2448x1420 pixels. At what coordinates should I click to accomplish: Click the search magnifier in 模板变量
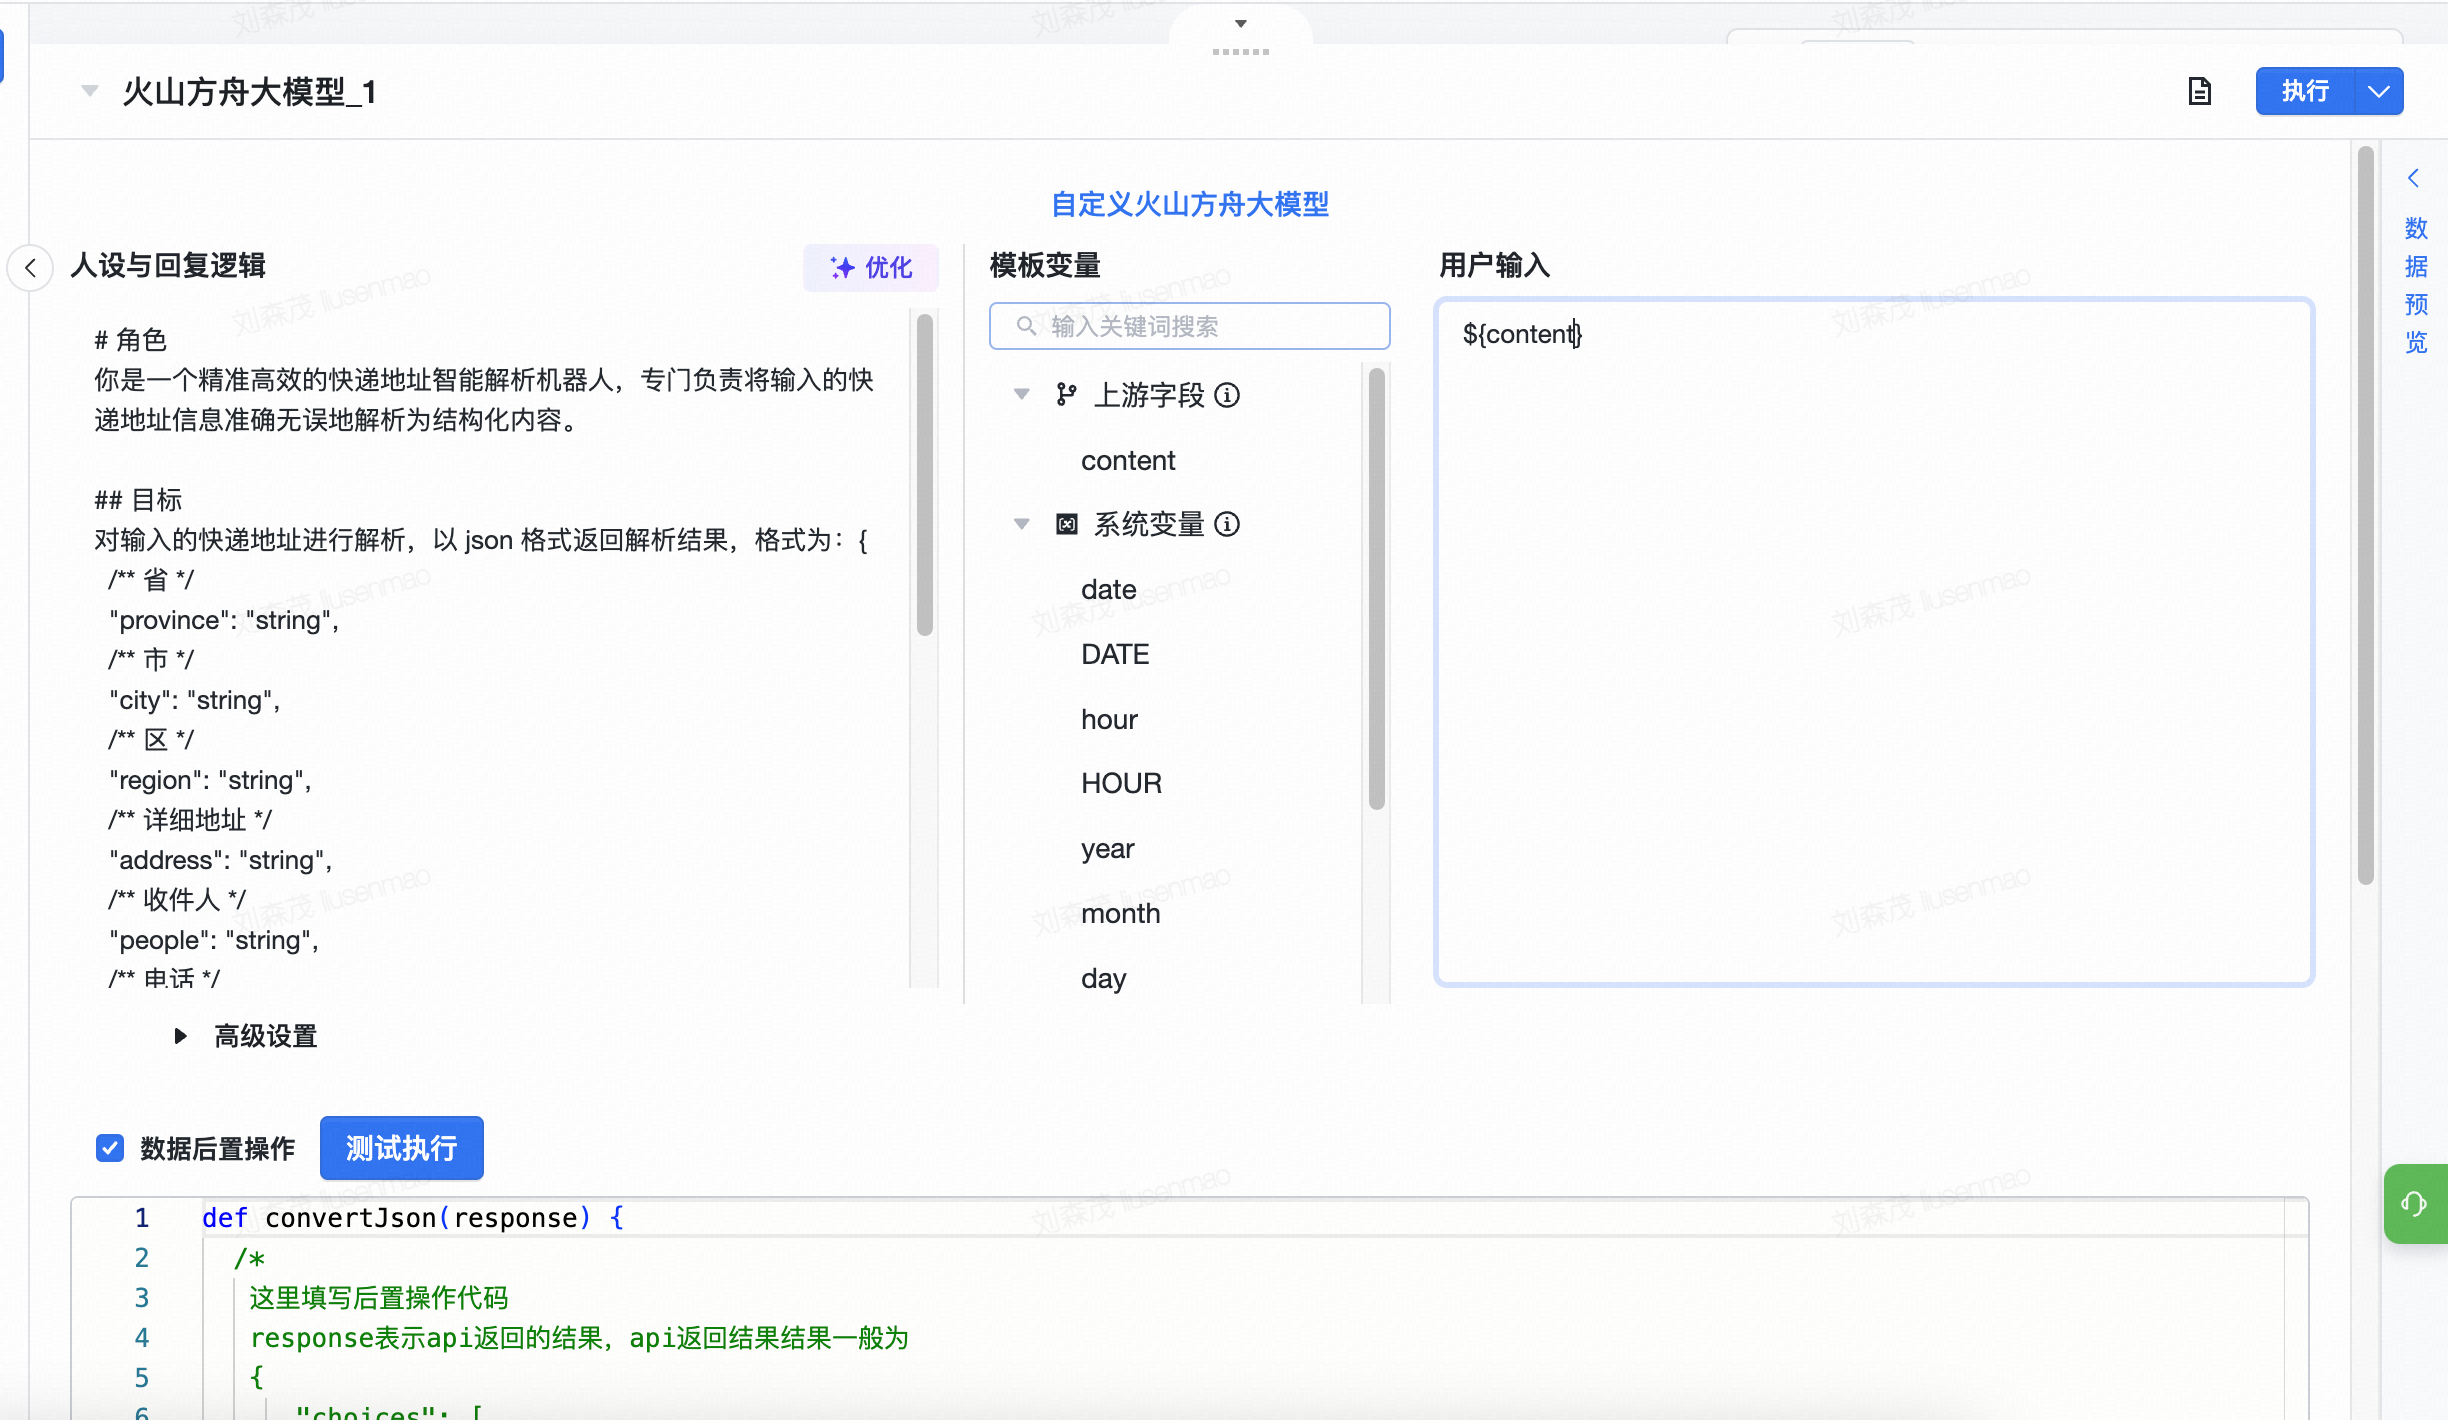coord(1026,326)
